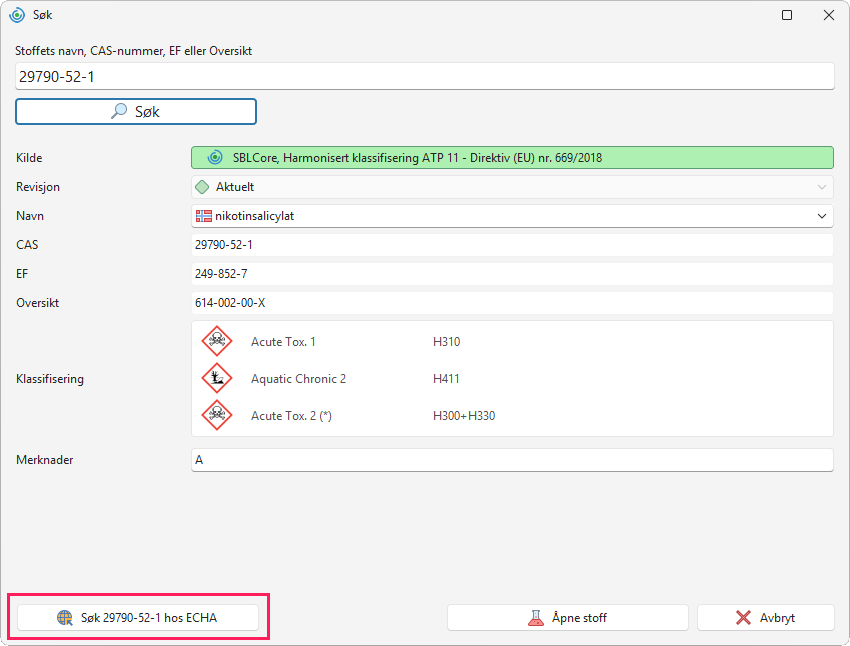Click the skull pictogram for Acute Tox. 2
This screenshot has width=850, height=646.
217,415
